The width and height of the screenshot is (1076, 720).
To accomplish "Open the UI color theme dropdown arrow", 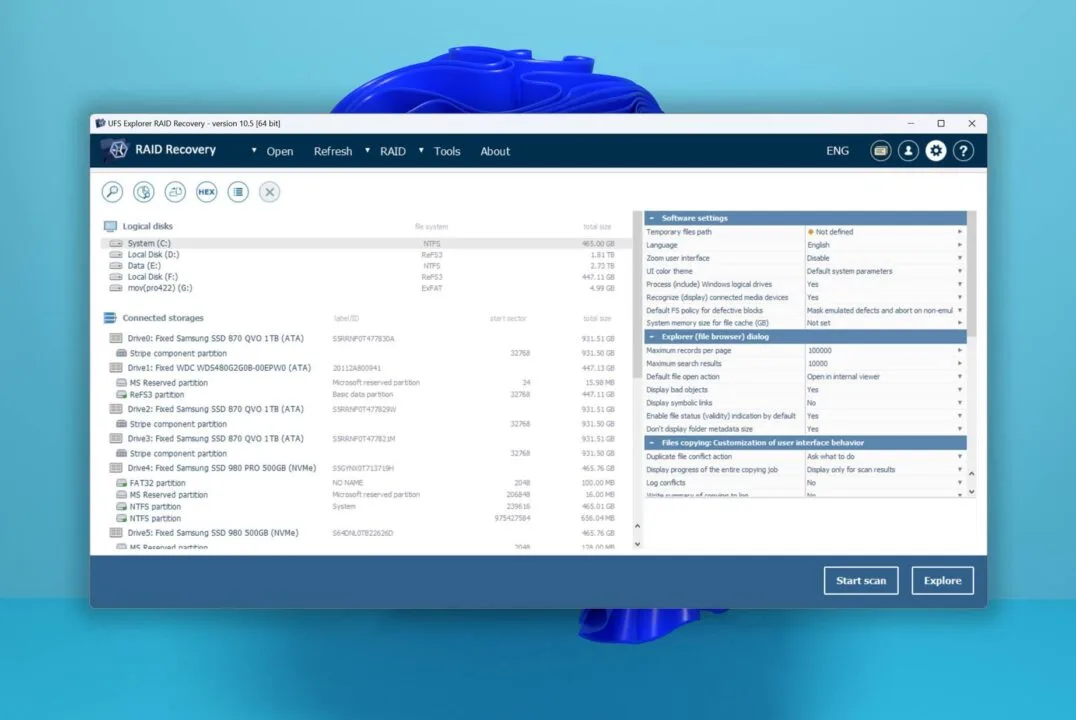I will (959, 271).
